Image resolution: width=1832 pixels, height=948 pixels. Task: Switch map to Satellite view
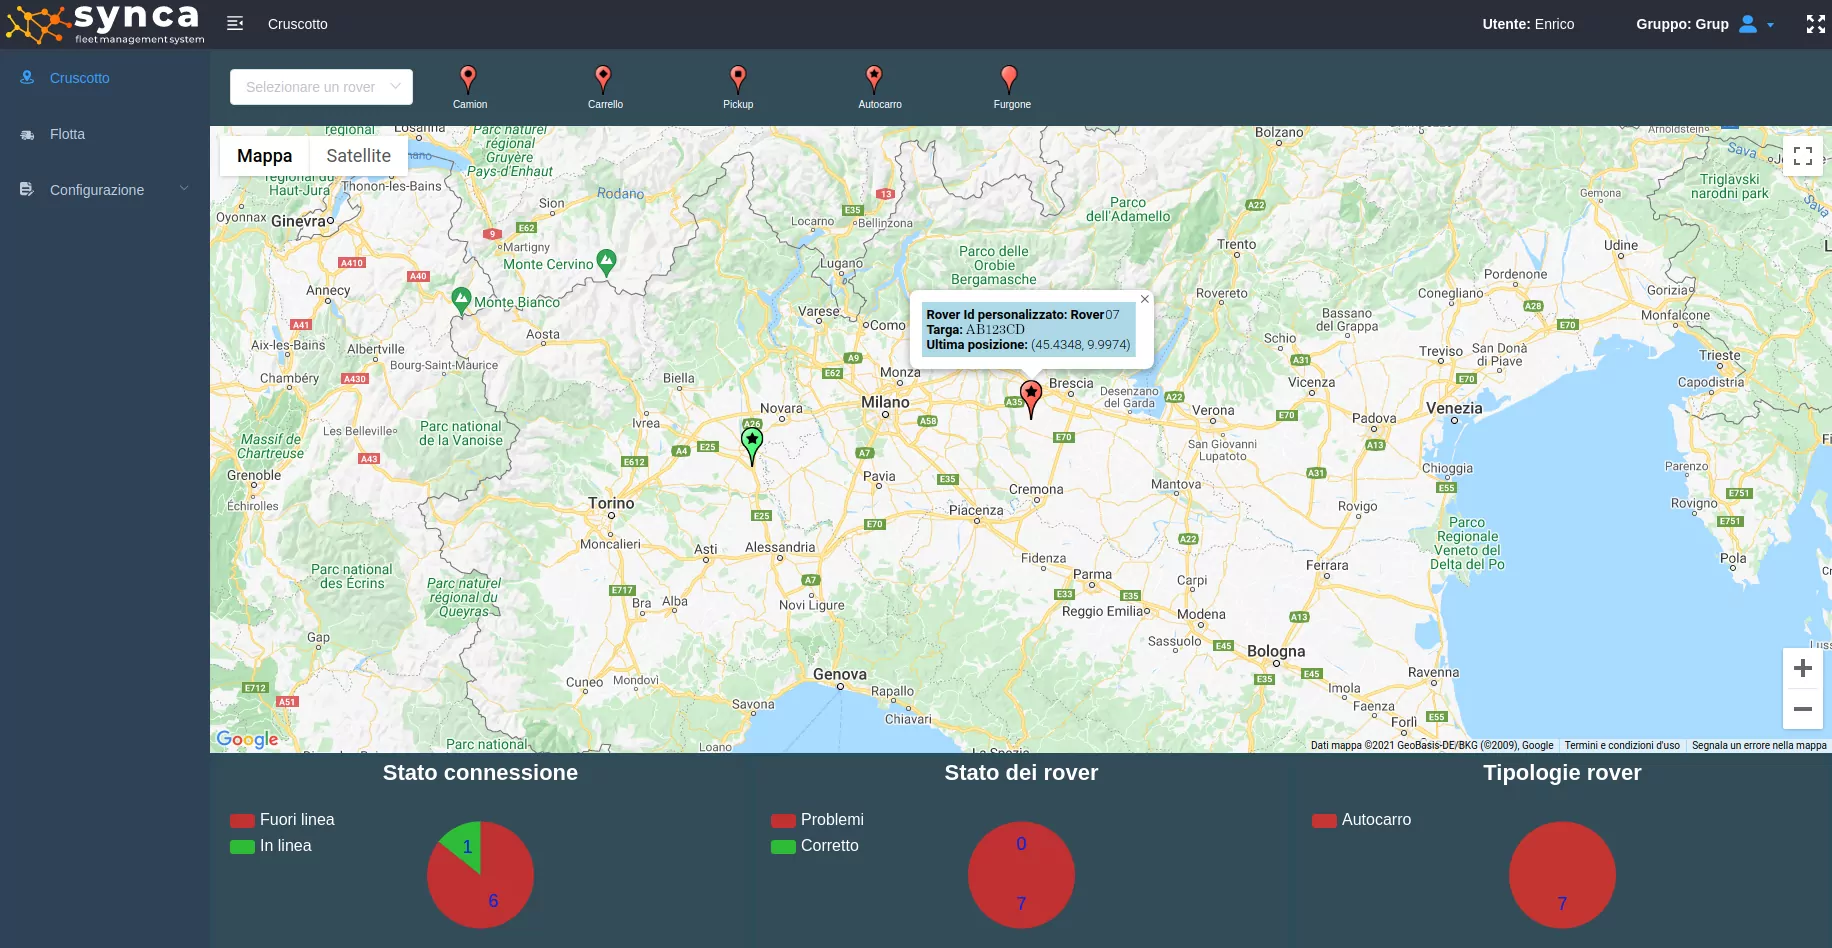(x=358, y=156)
